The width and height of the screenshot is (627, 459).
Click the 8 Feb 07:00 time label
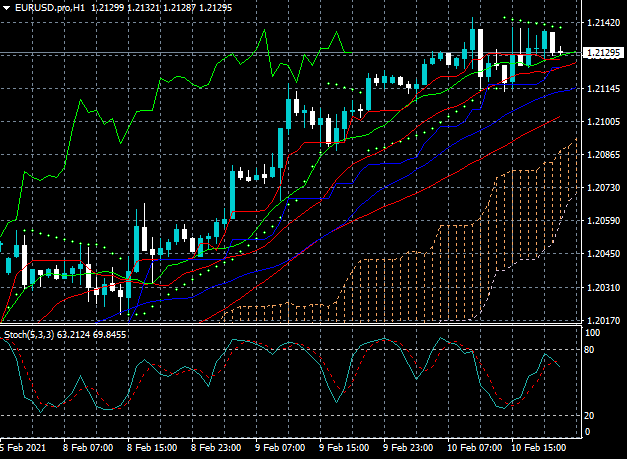coord(88,447)
